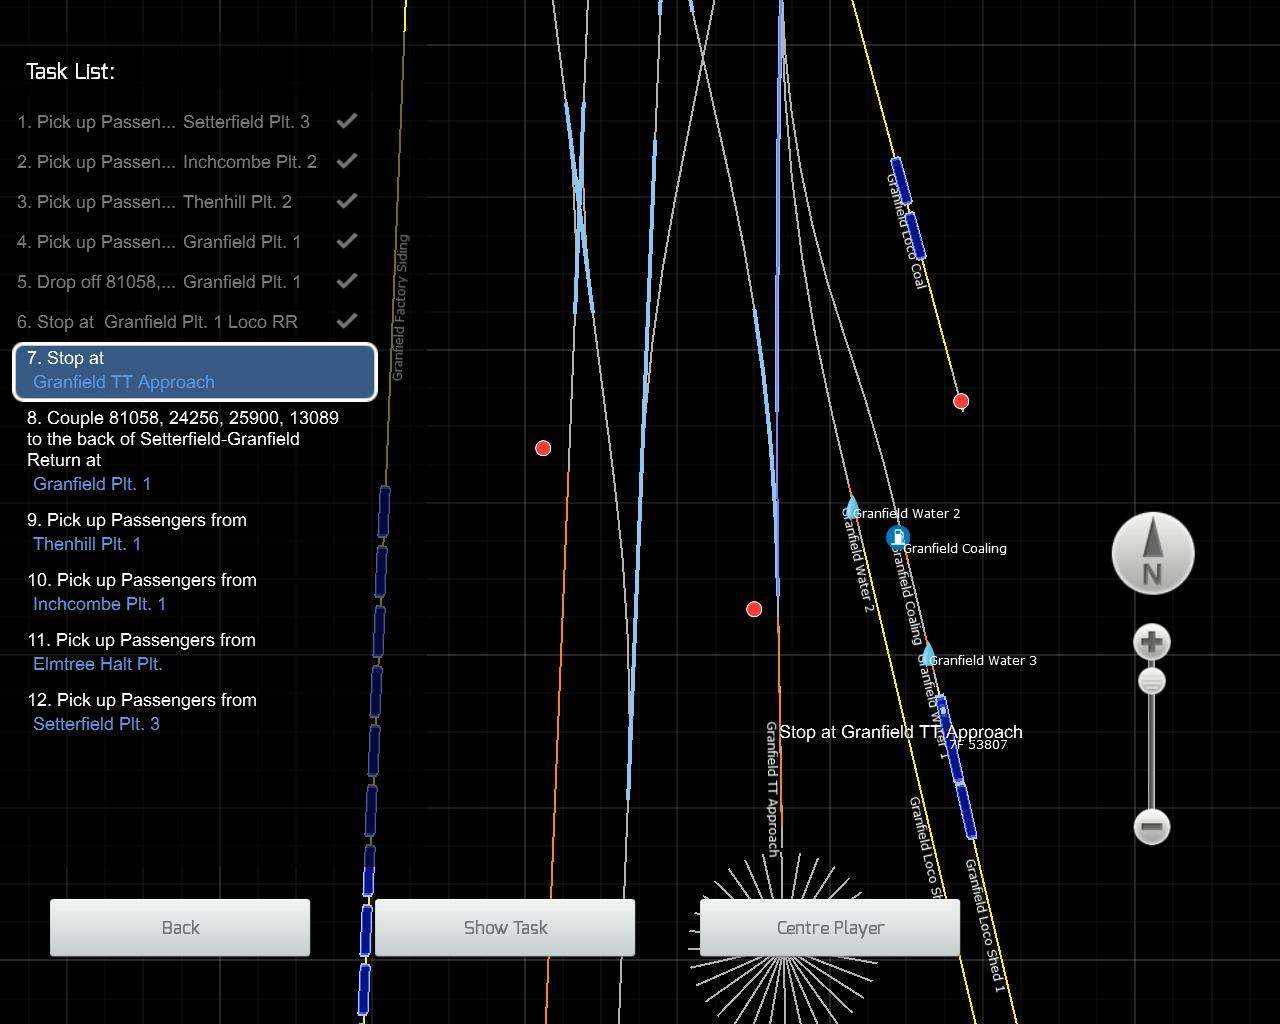The image size is (1280, 1024).
Task: Click the compass North icon
Action: [x=1152, y=553]
